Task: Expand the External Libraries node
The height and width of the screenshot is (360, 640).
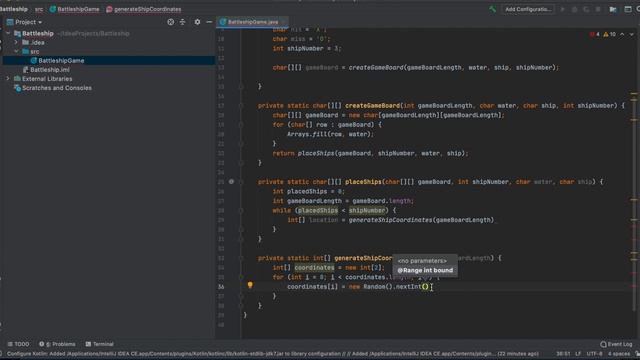Action: 8,78
